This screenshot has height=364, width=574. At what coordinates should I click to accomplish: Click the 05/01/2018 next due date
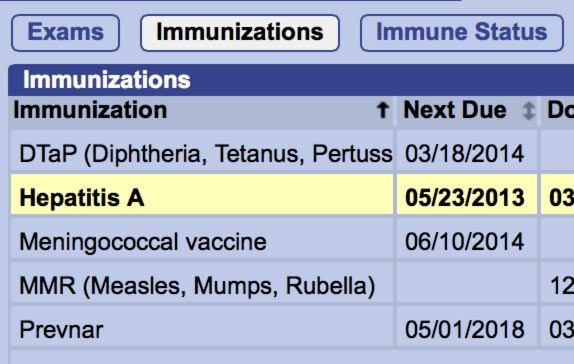click(464, 330)
